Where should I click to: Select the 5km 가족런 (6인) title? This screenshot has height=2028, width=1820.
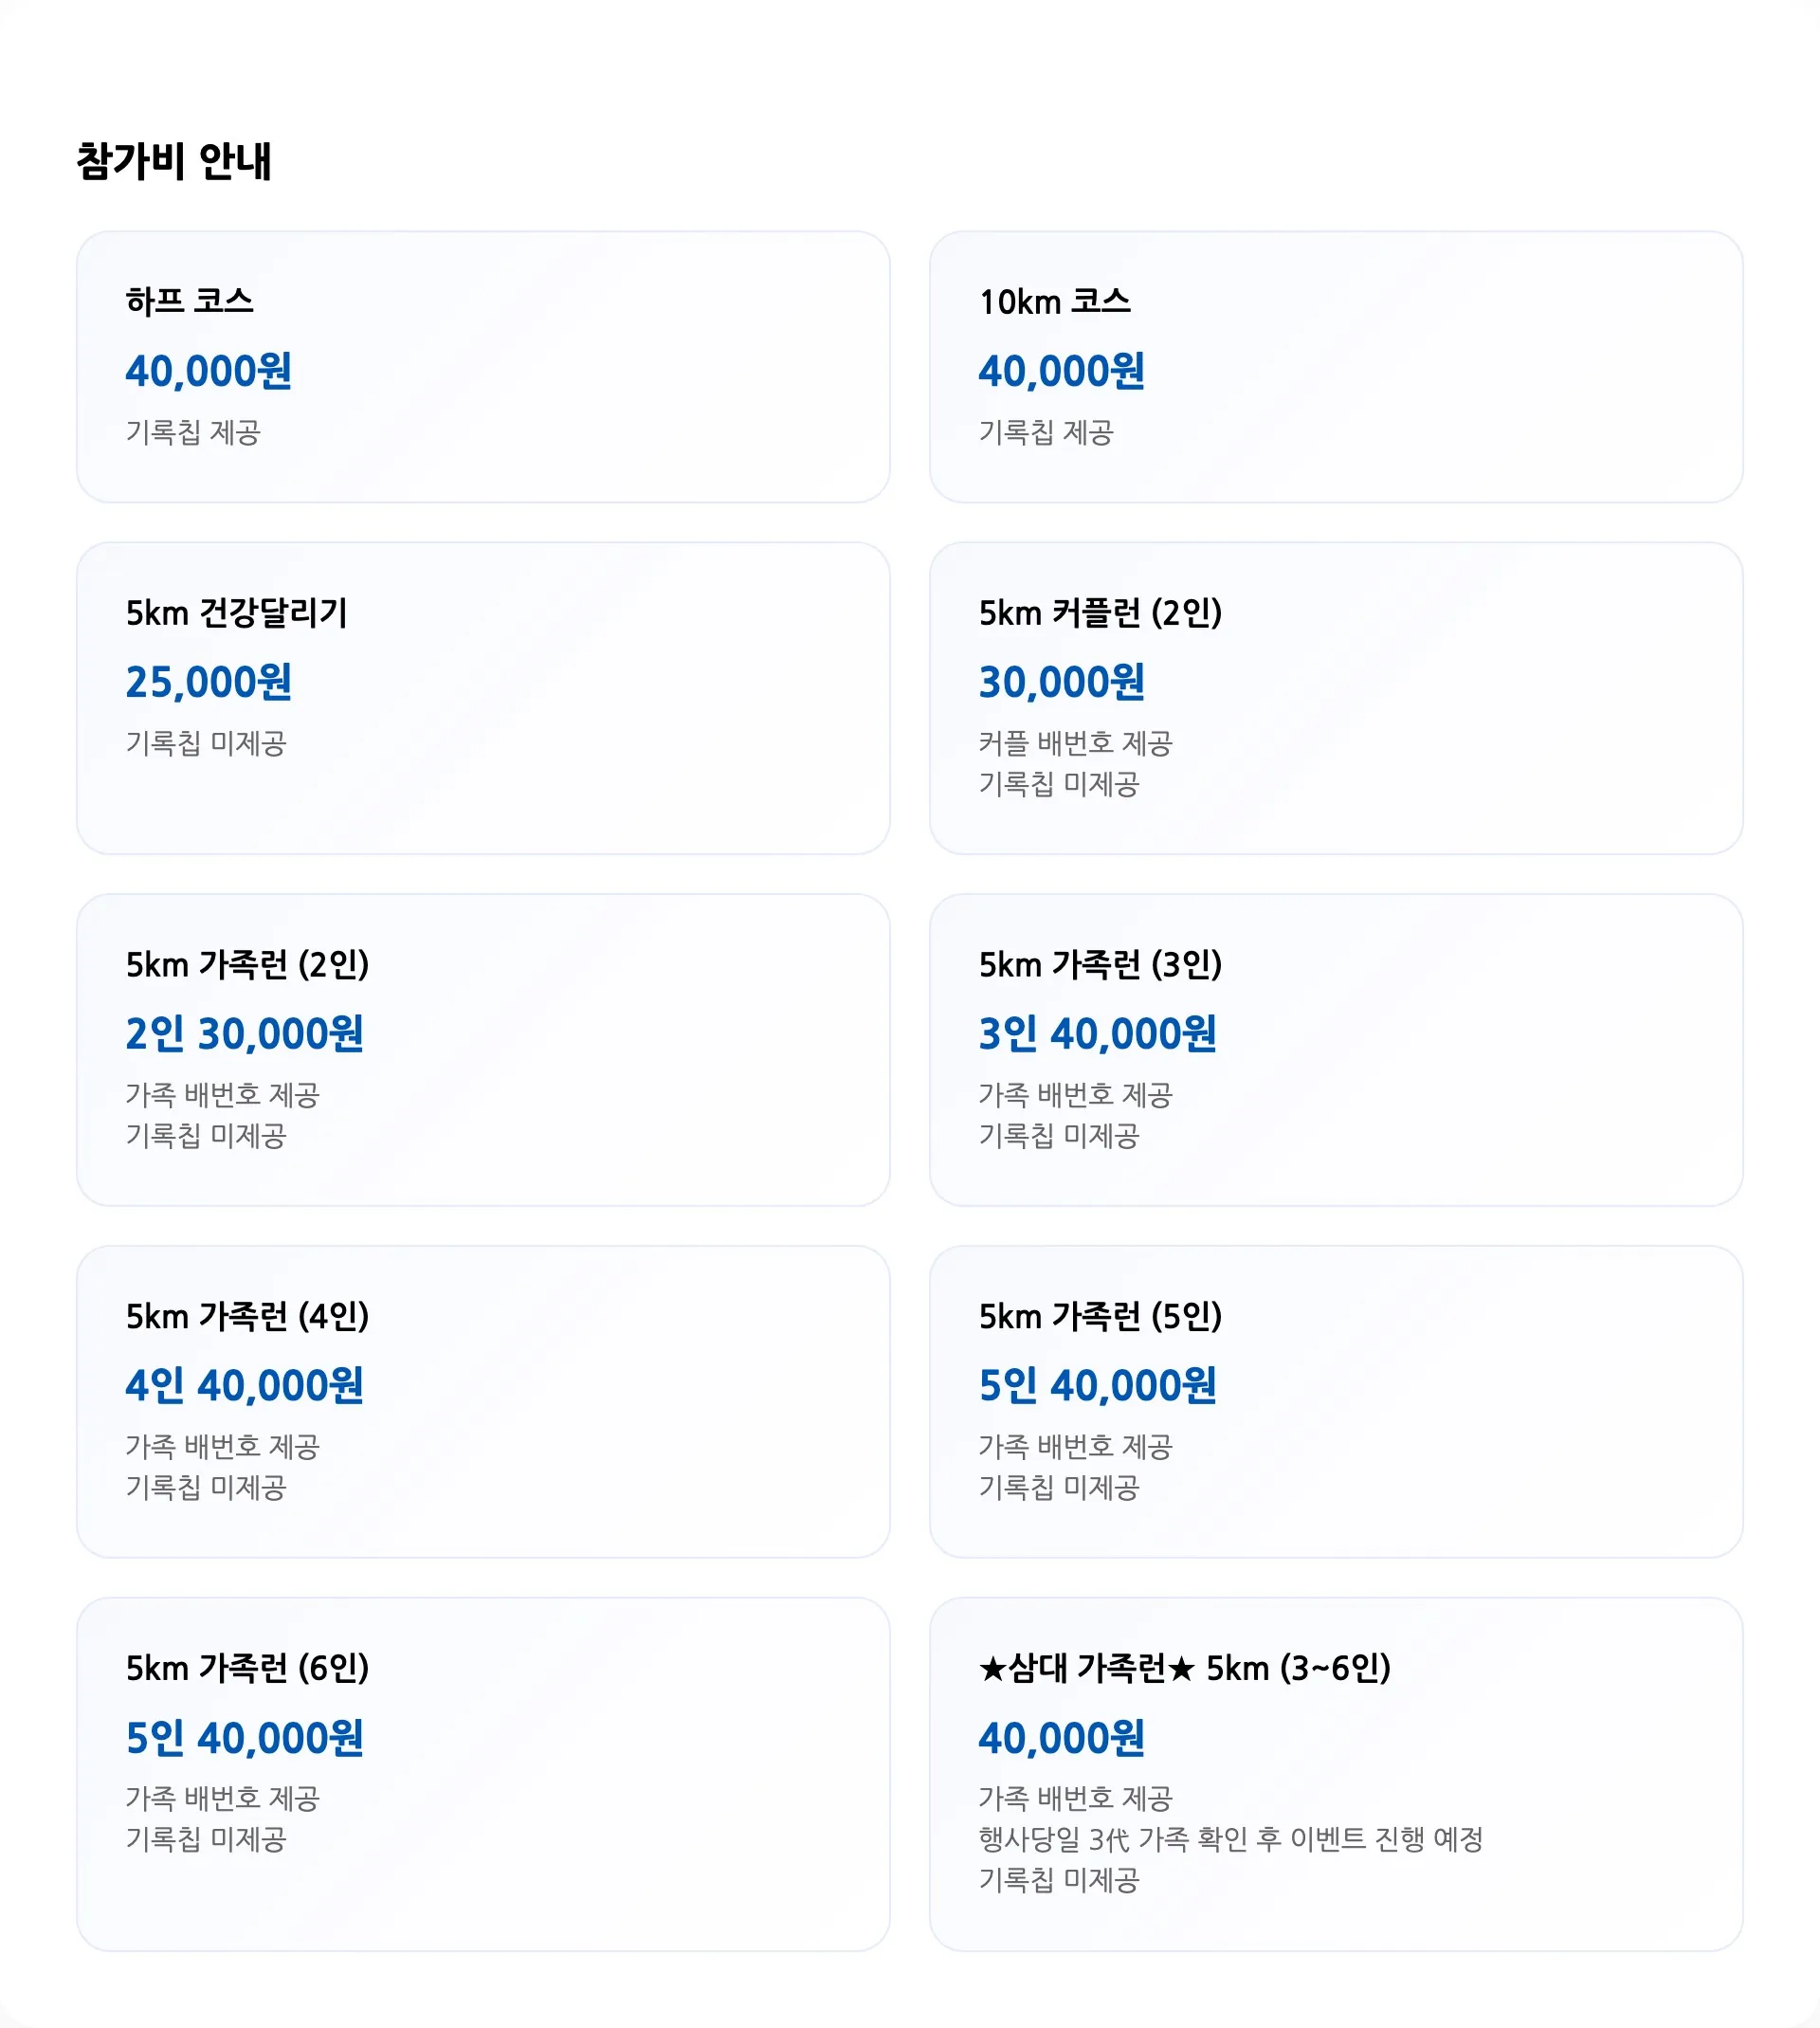pyautogui.click(x=247, y=1668)
